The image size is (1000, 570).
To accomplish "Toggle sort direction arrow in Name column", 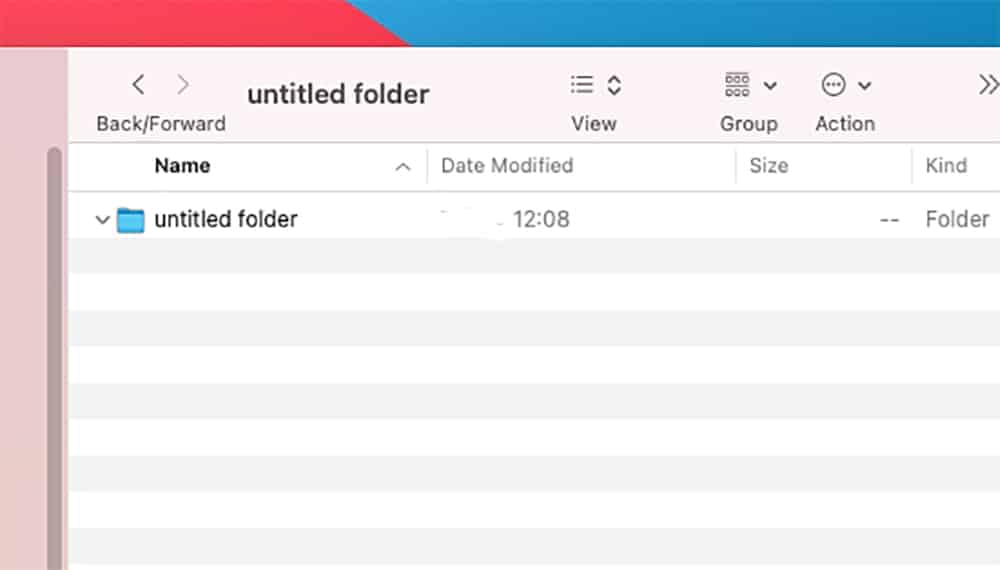I will (403, 167).
